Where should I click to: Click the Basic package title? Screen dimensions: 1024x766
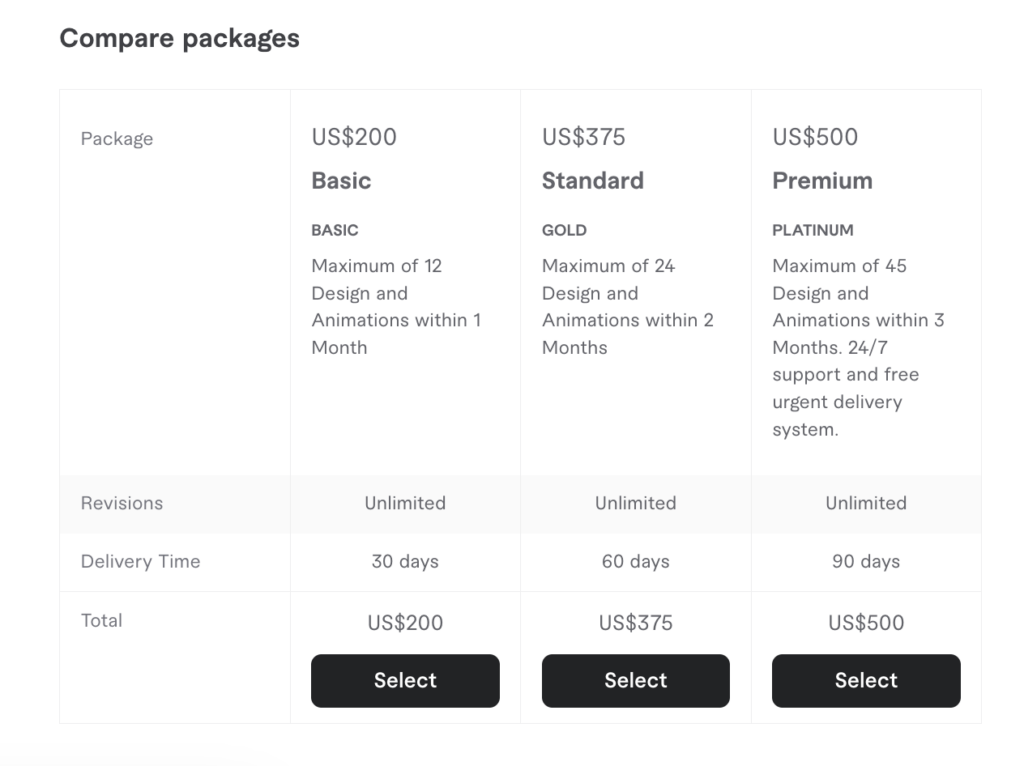point(341,180)
